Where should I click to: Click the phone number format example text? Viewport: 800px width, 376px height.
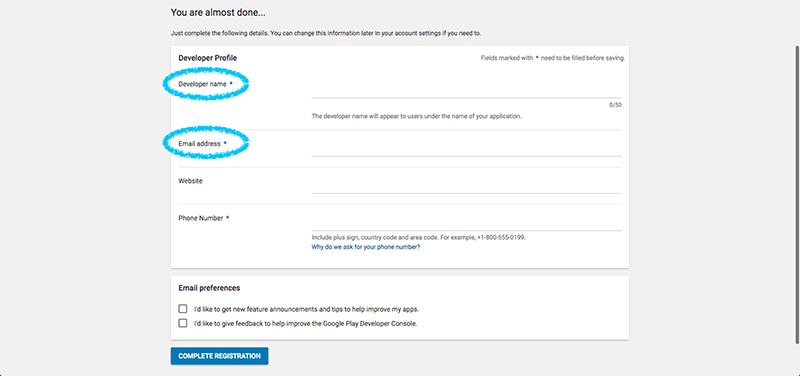coord(419,238)
